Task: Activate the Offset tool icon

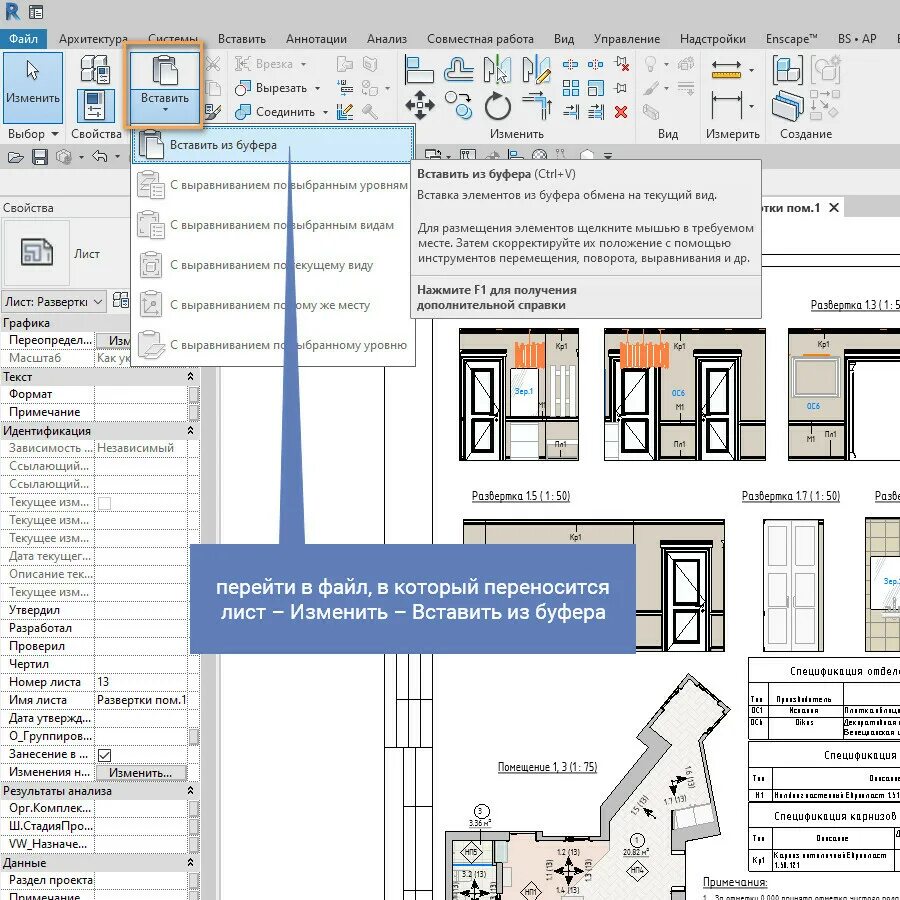Action: [x=459, y=69]
